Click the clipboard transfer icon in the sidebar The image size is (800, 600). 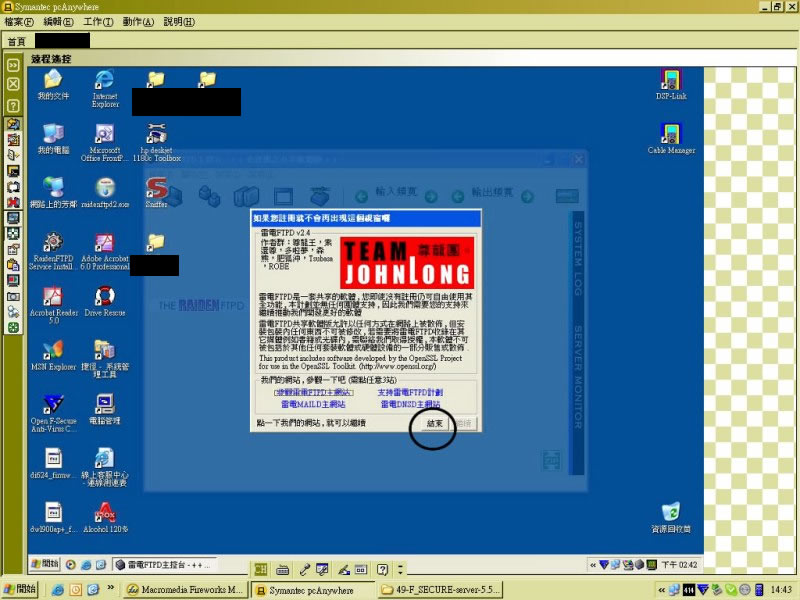[x=13, y=265]
